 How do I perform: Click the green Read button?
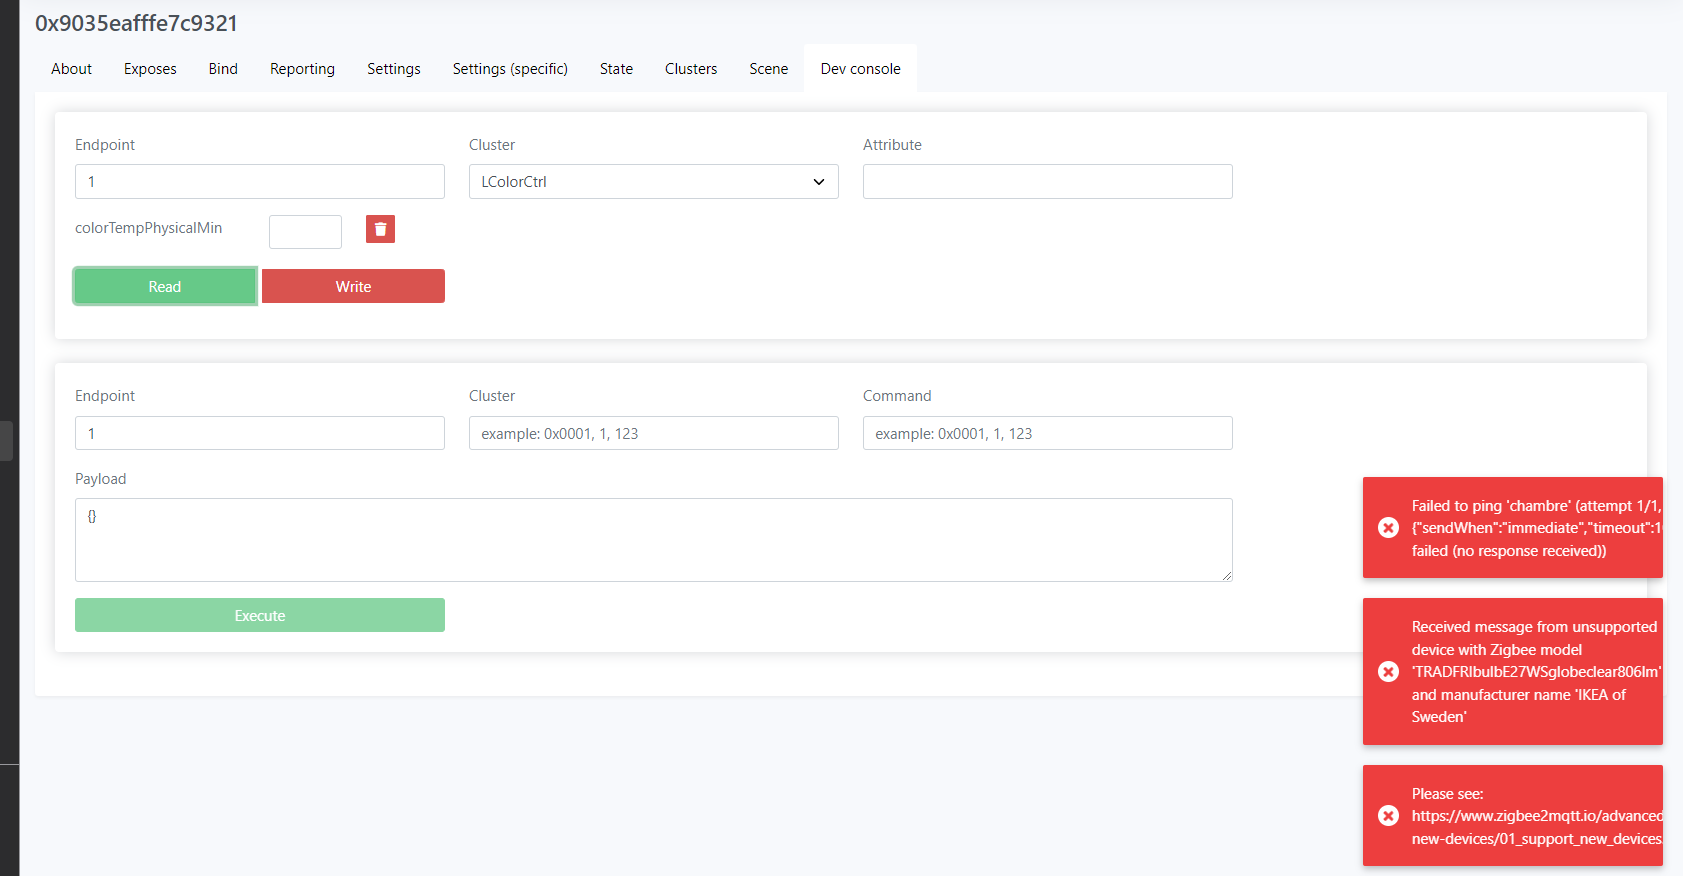click(x=165, y=286)
